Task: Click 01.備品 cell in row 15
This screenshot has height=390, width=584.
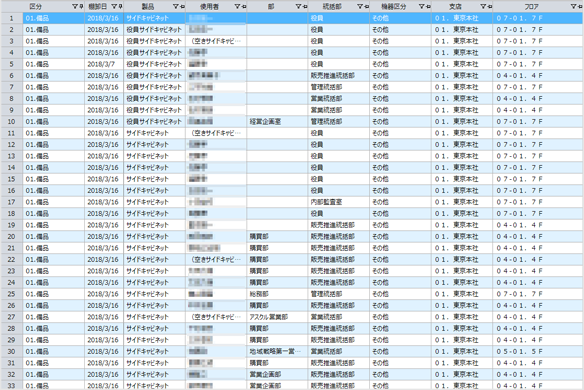Action: (54, 179)
